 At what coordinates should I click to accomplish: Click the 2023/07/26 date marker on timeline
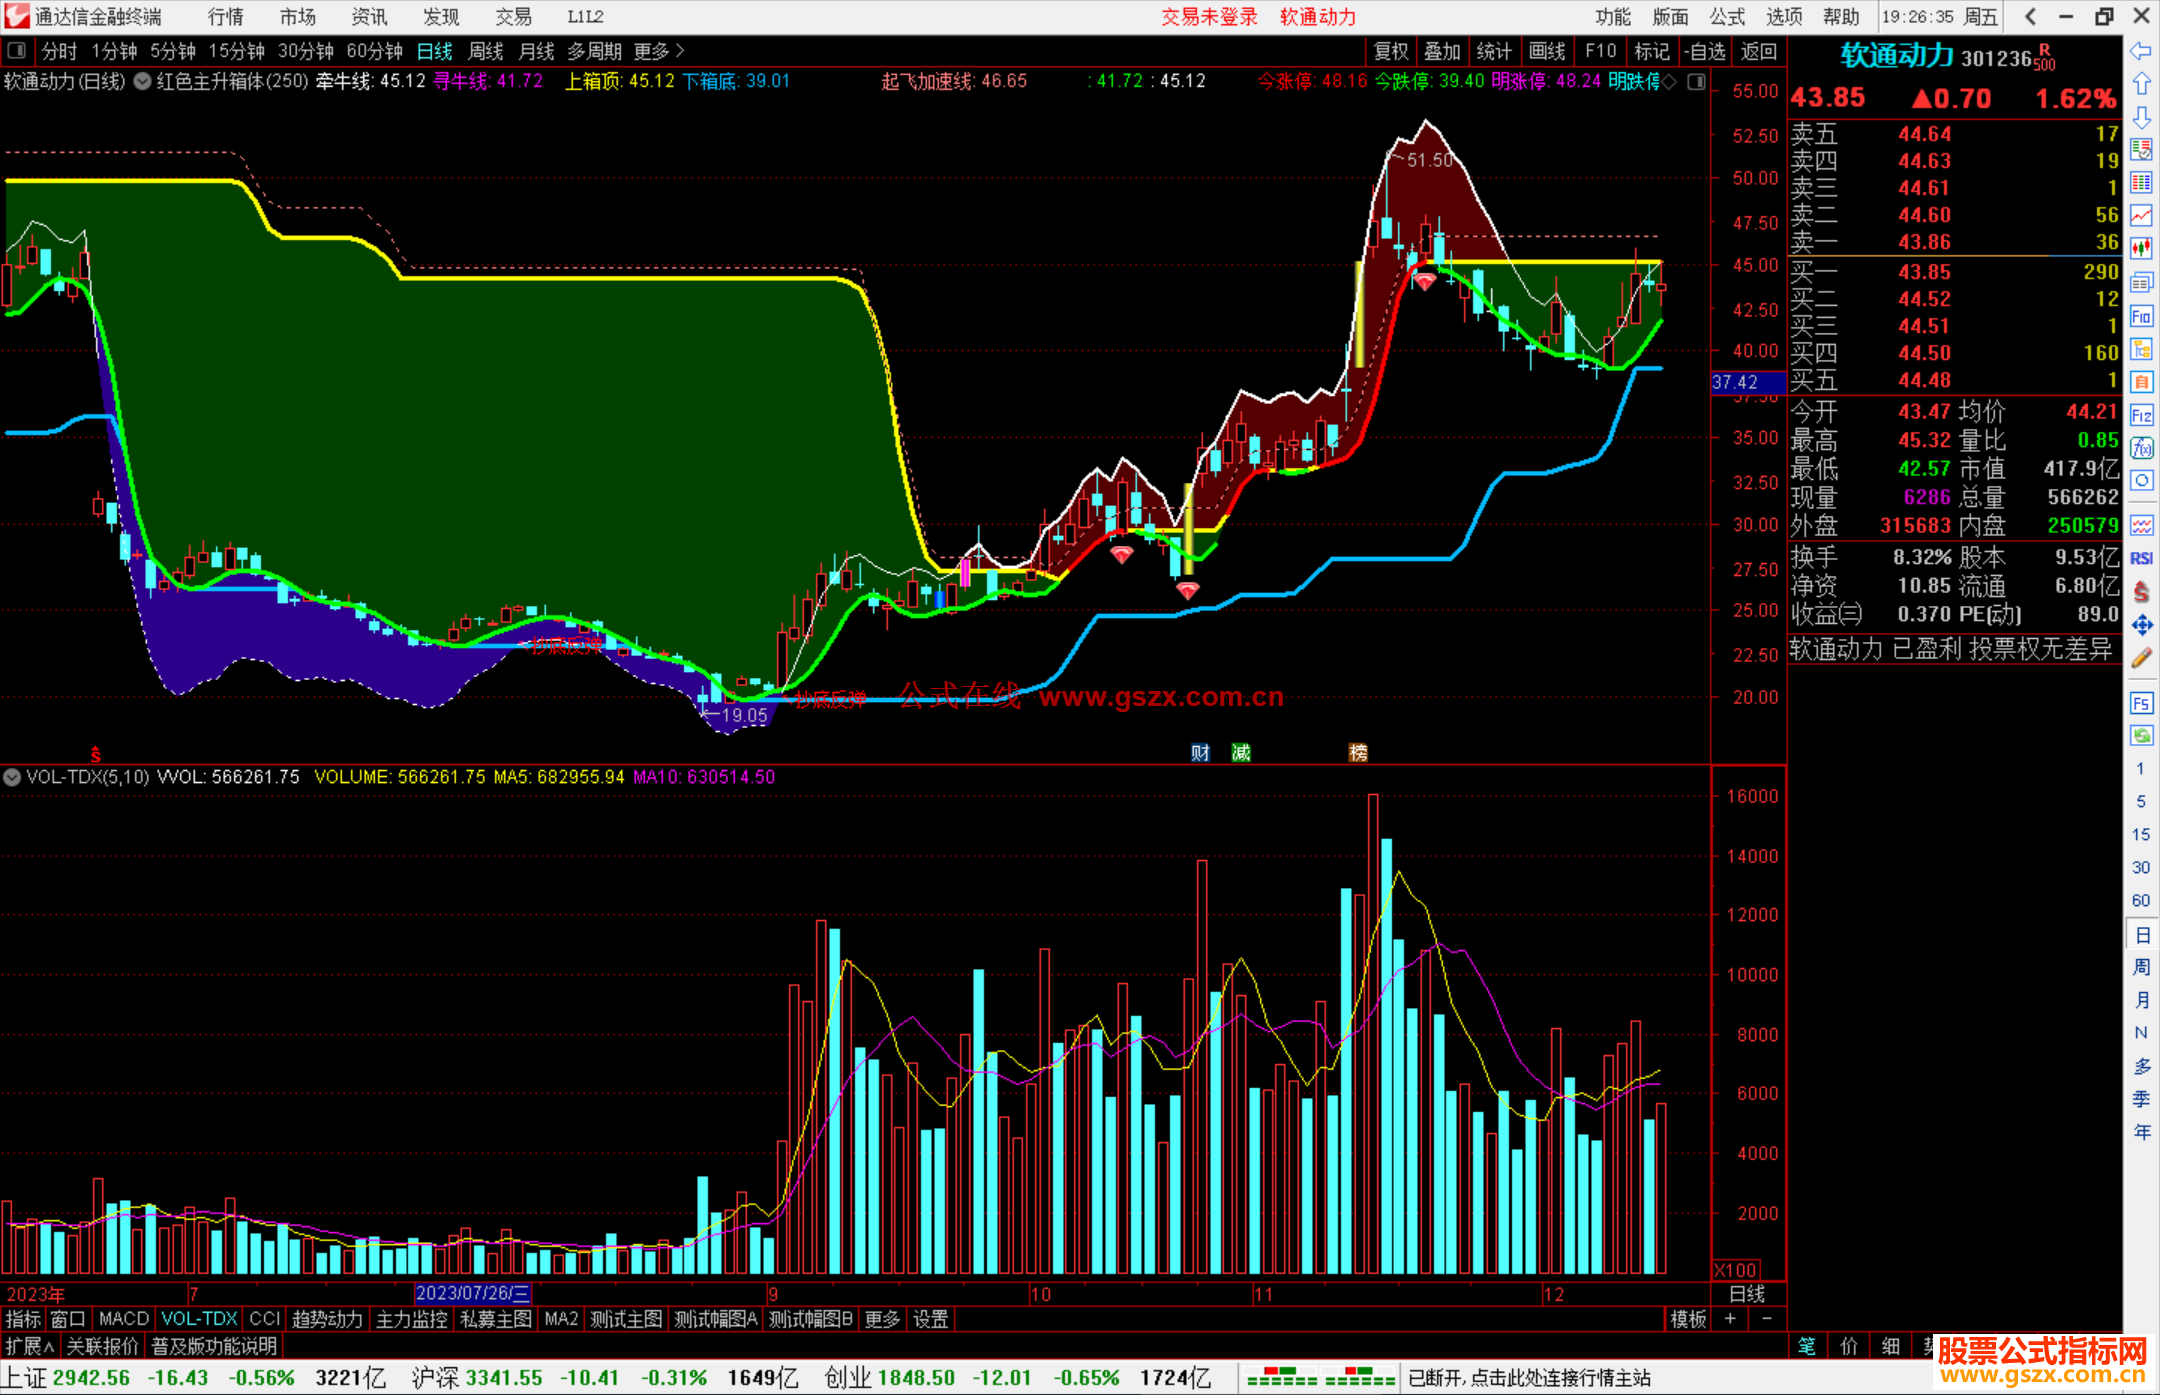click(472, 1294)
